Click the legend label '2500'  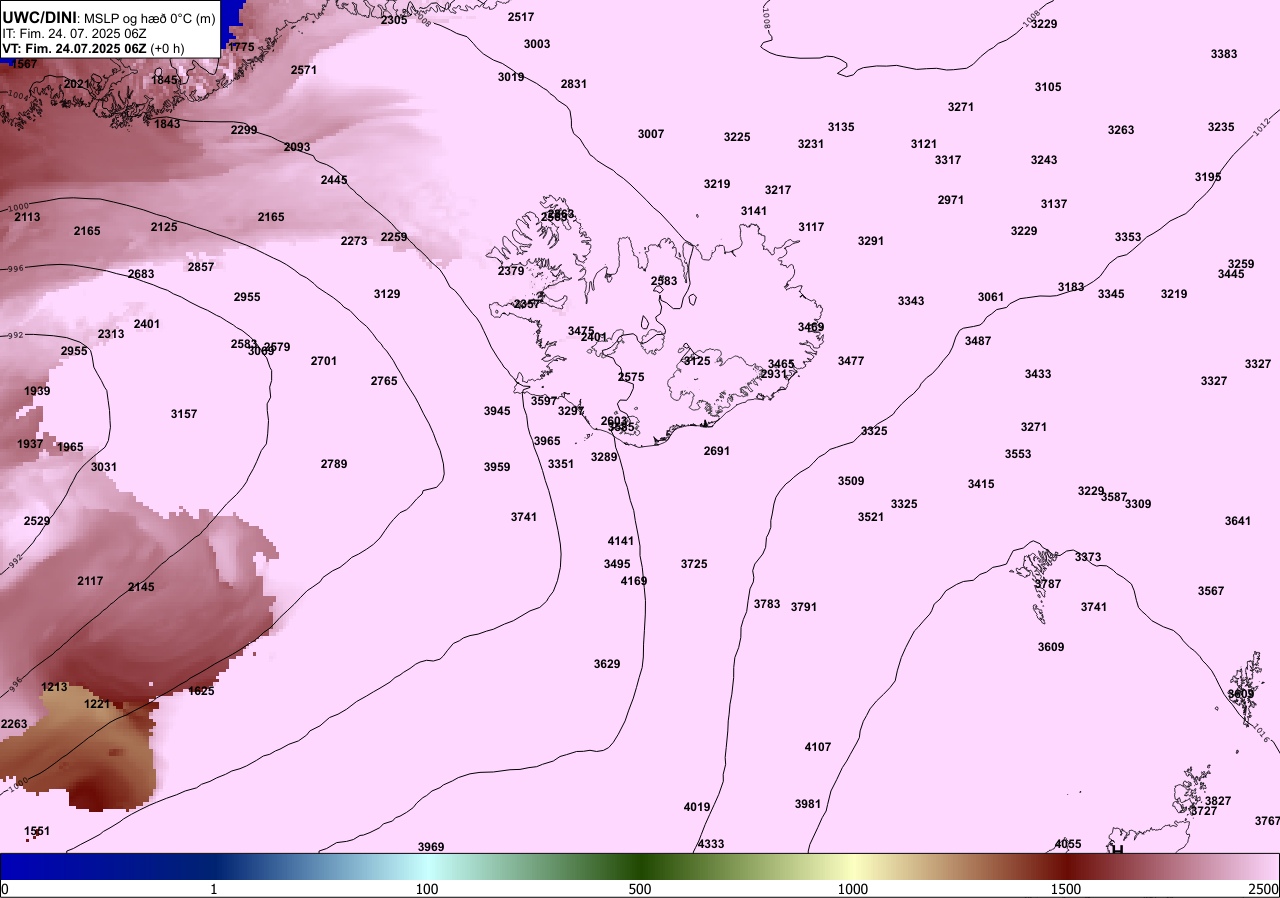[1264, 889]
